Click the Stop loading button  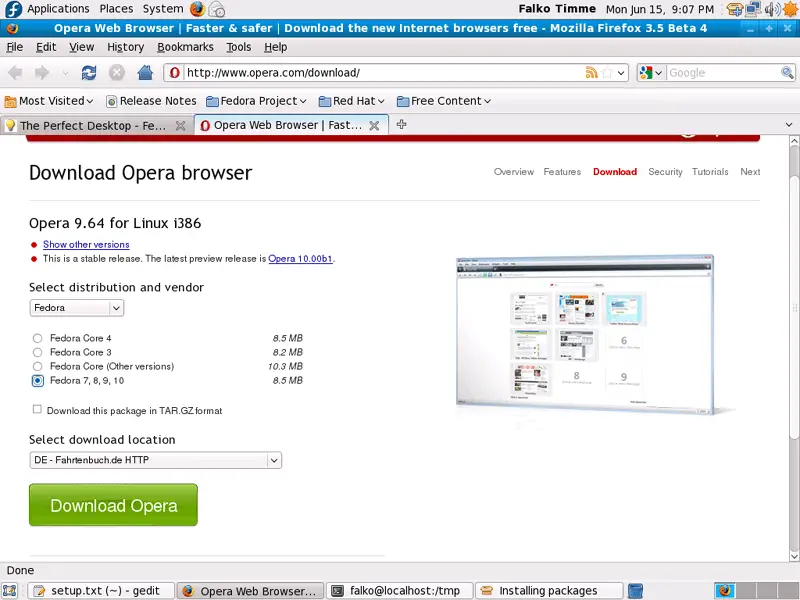click(117, 73)
